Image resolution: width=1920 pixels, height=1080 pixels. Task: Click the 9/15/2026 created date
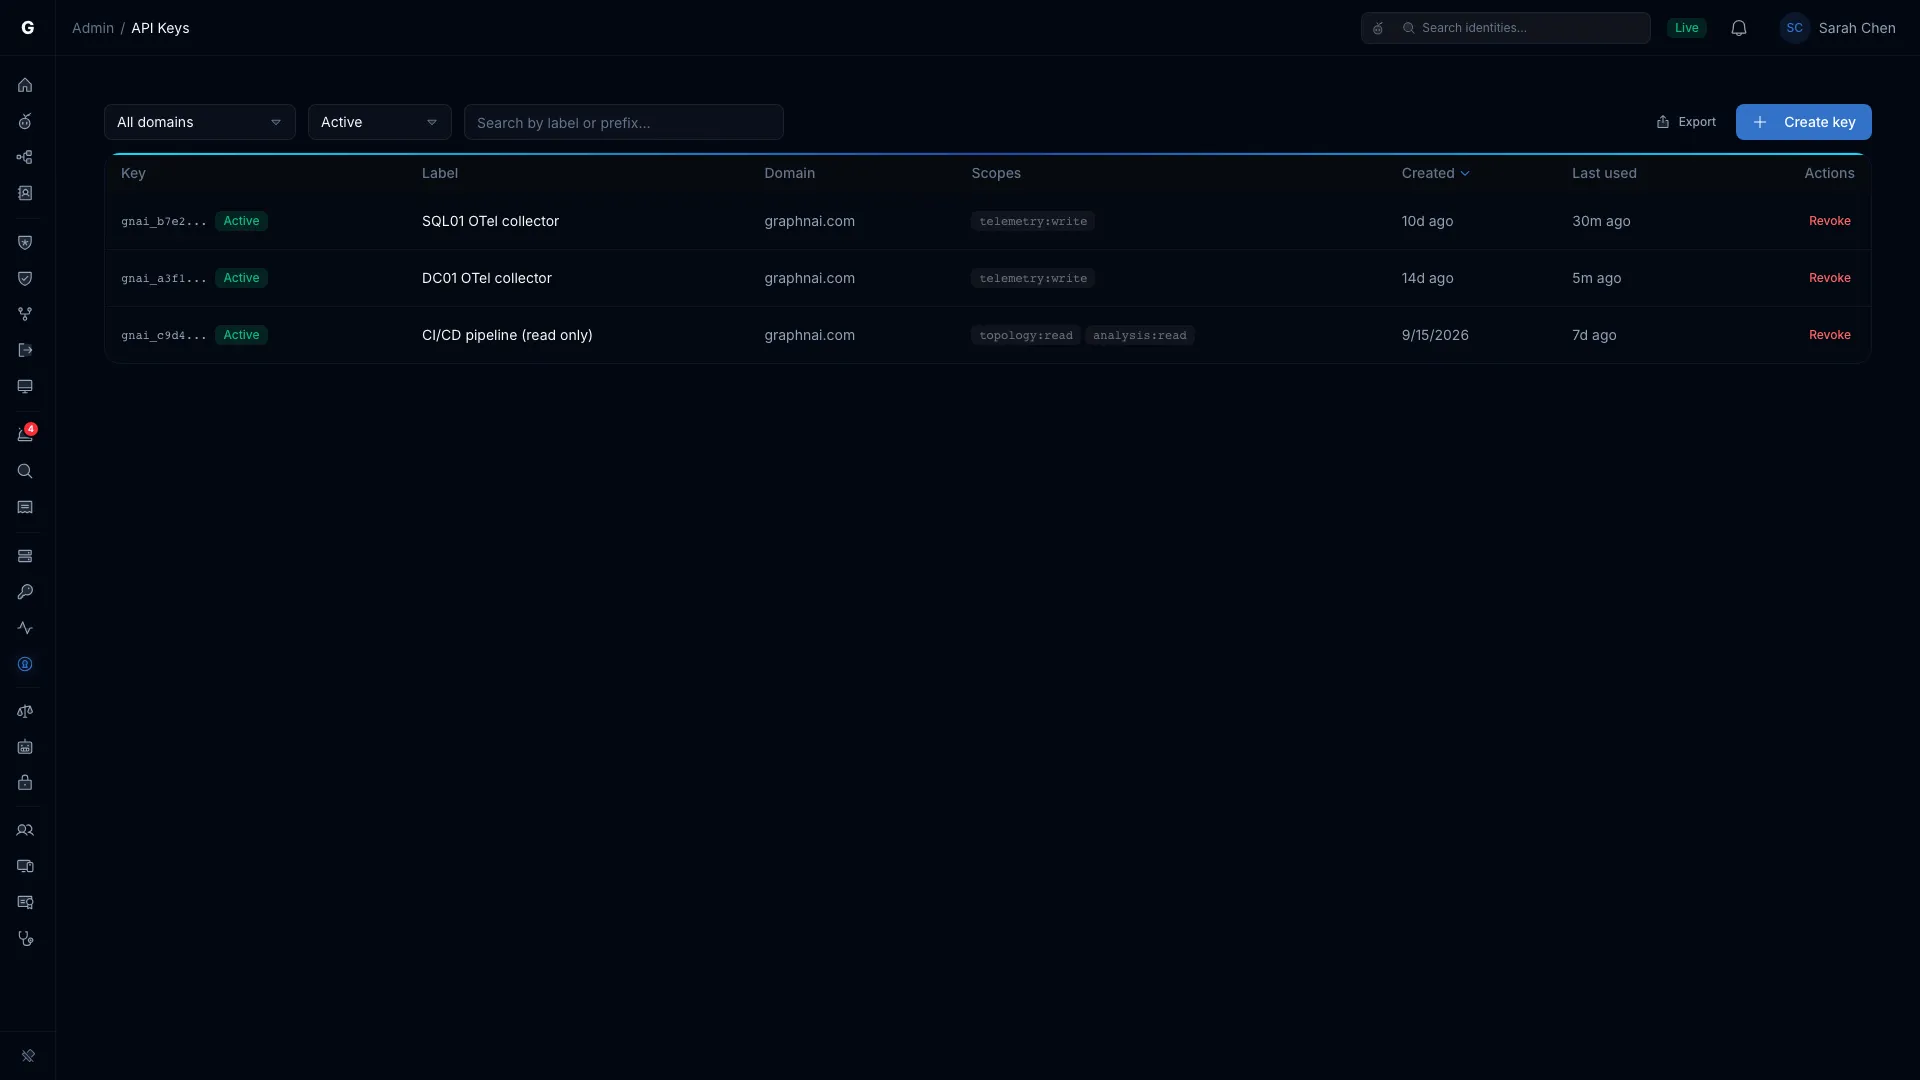click(1435, 335)
